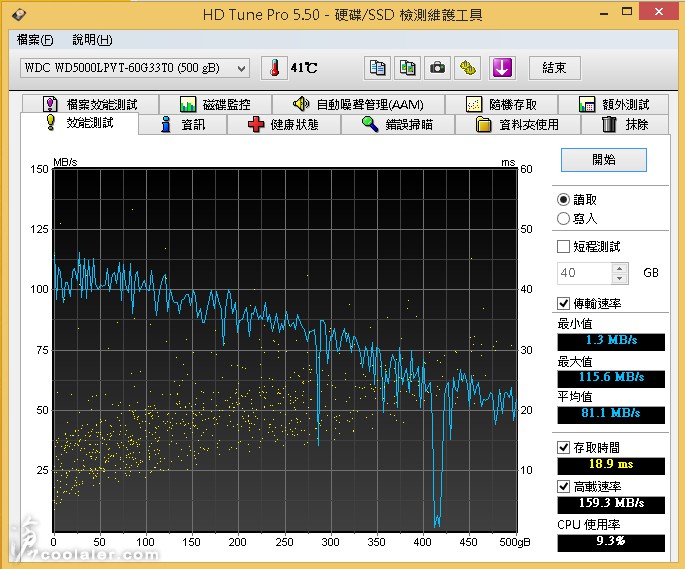Open the 資料夾使用 tab
685x569 pixels.
(518, 125)
